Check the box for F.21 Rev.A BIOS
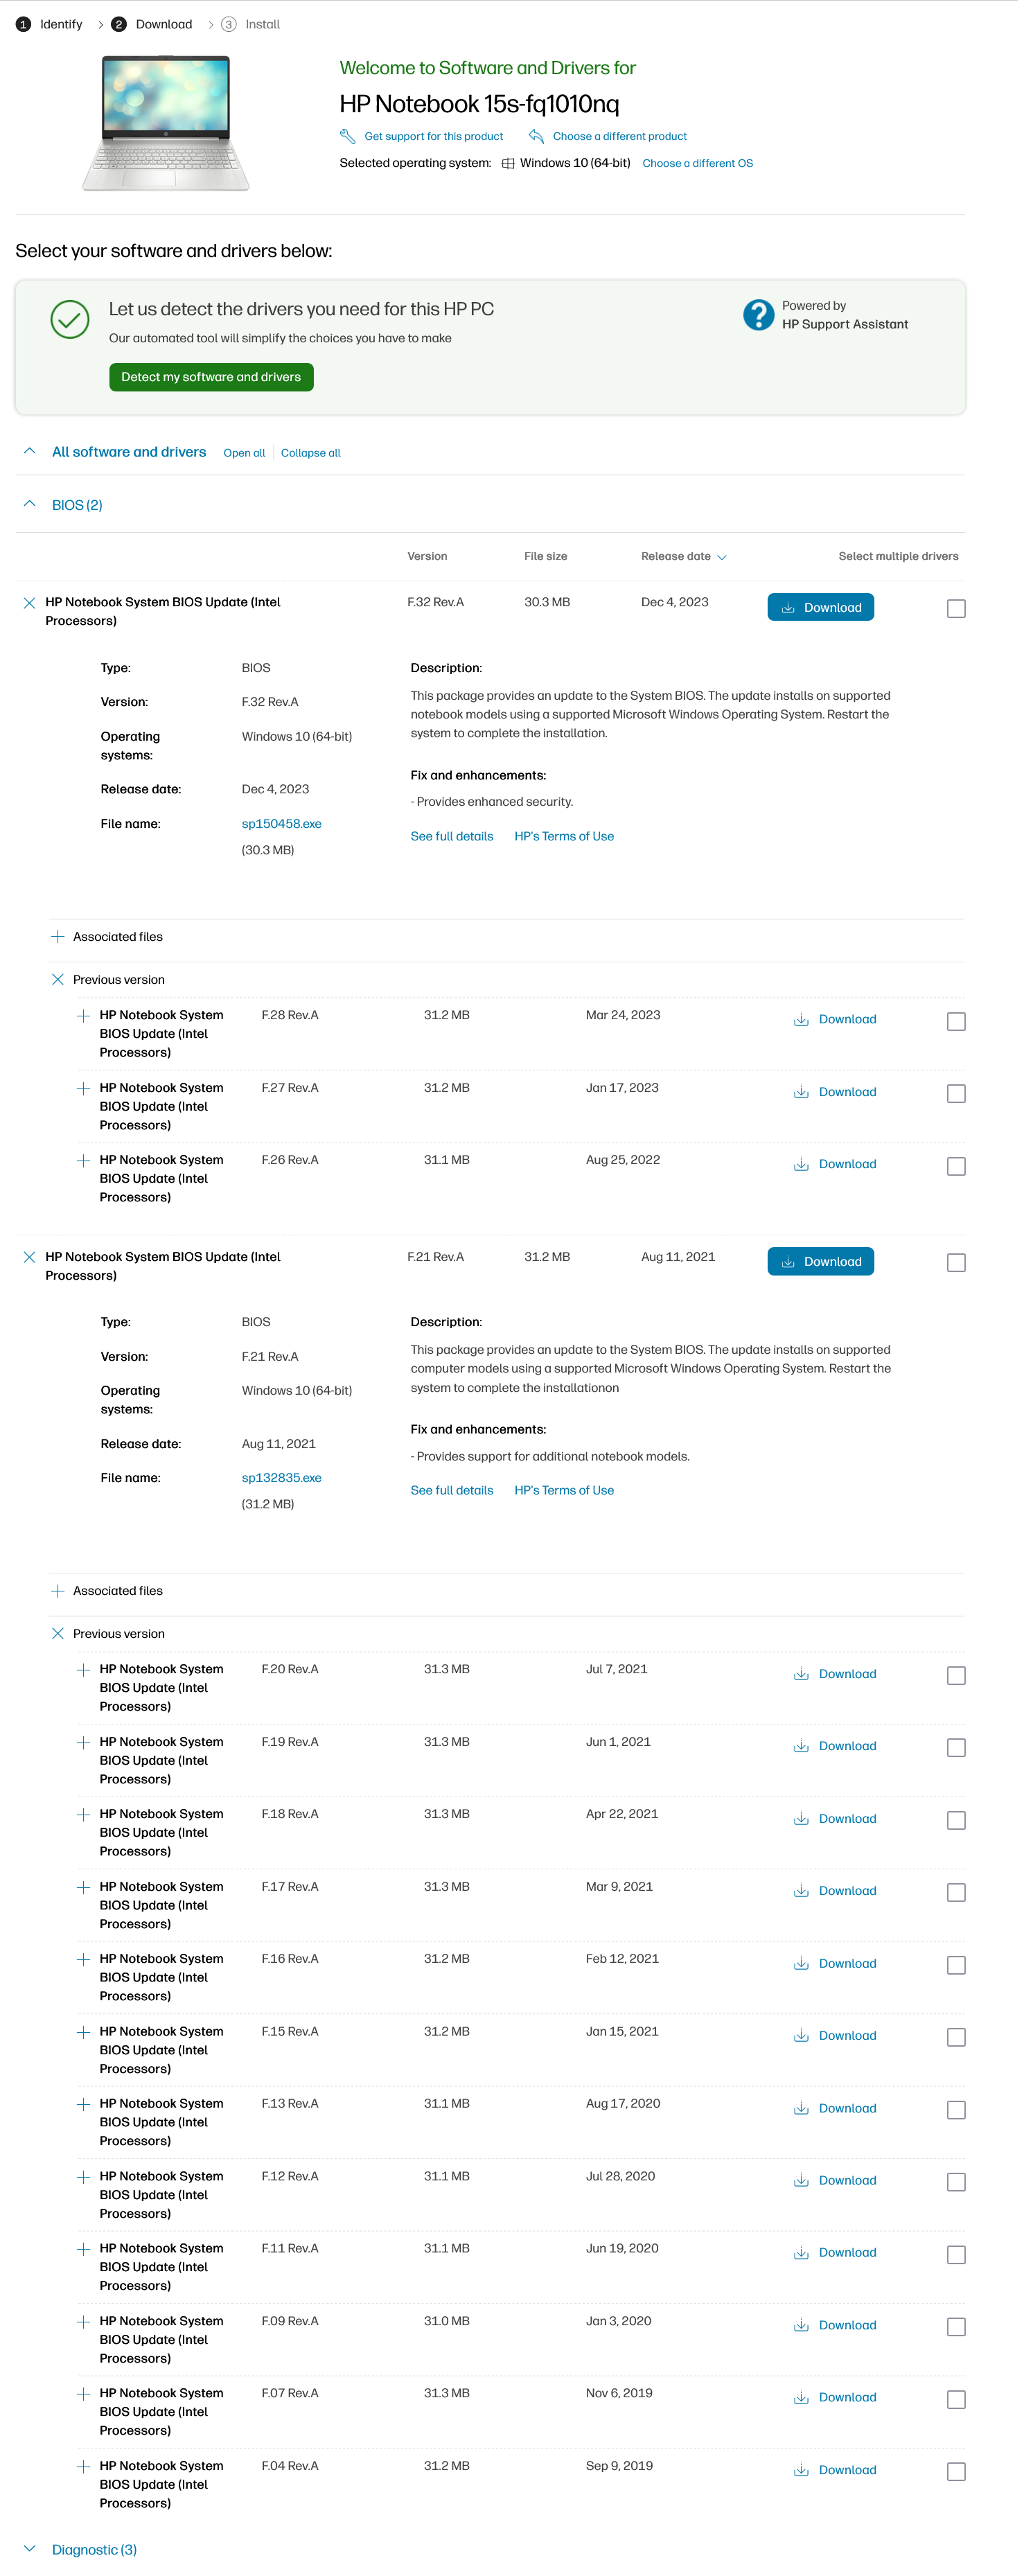Viewport: 1024px width, 2576px height. [956, 1263]
